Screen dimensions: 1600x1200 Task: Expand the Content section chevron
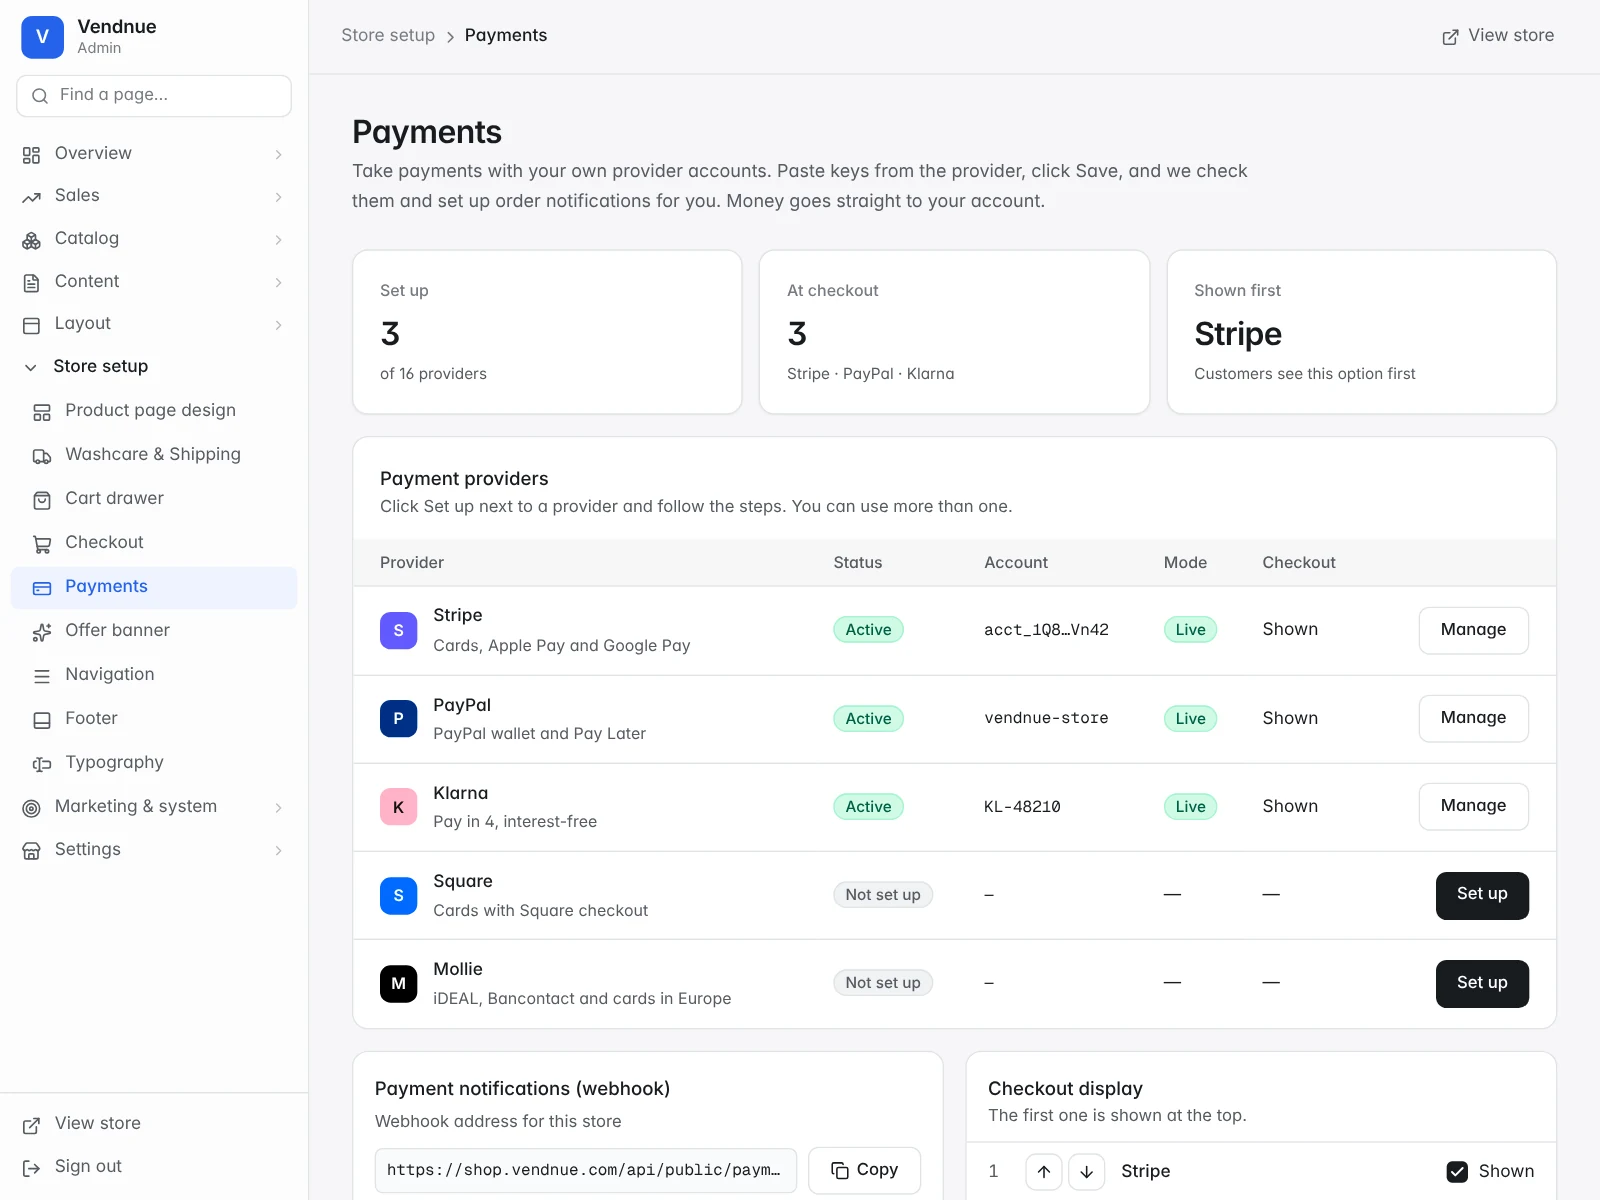click(278, 282)
